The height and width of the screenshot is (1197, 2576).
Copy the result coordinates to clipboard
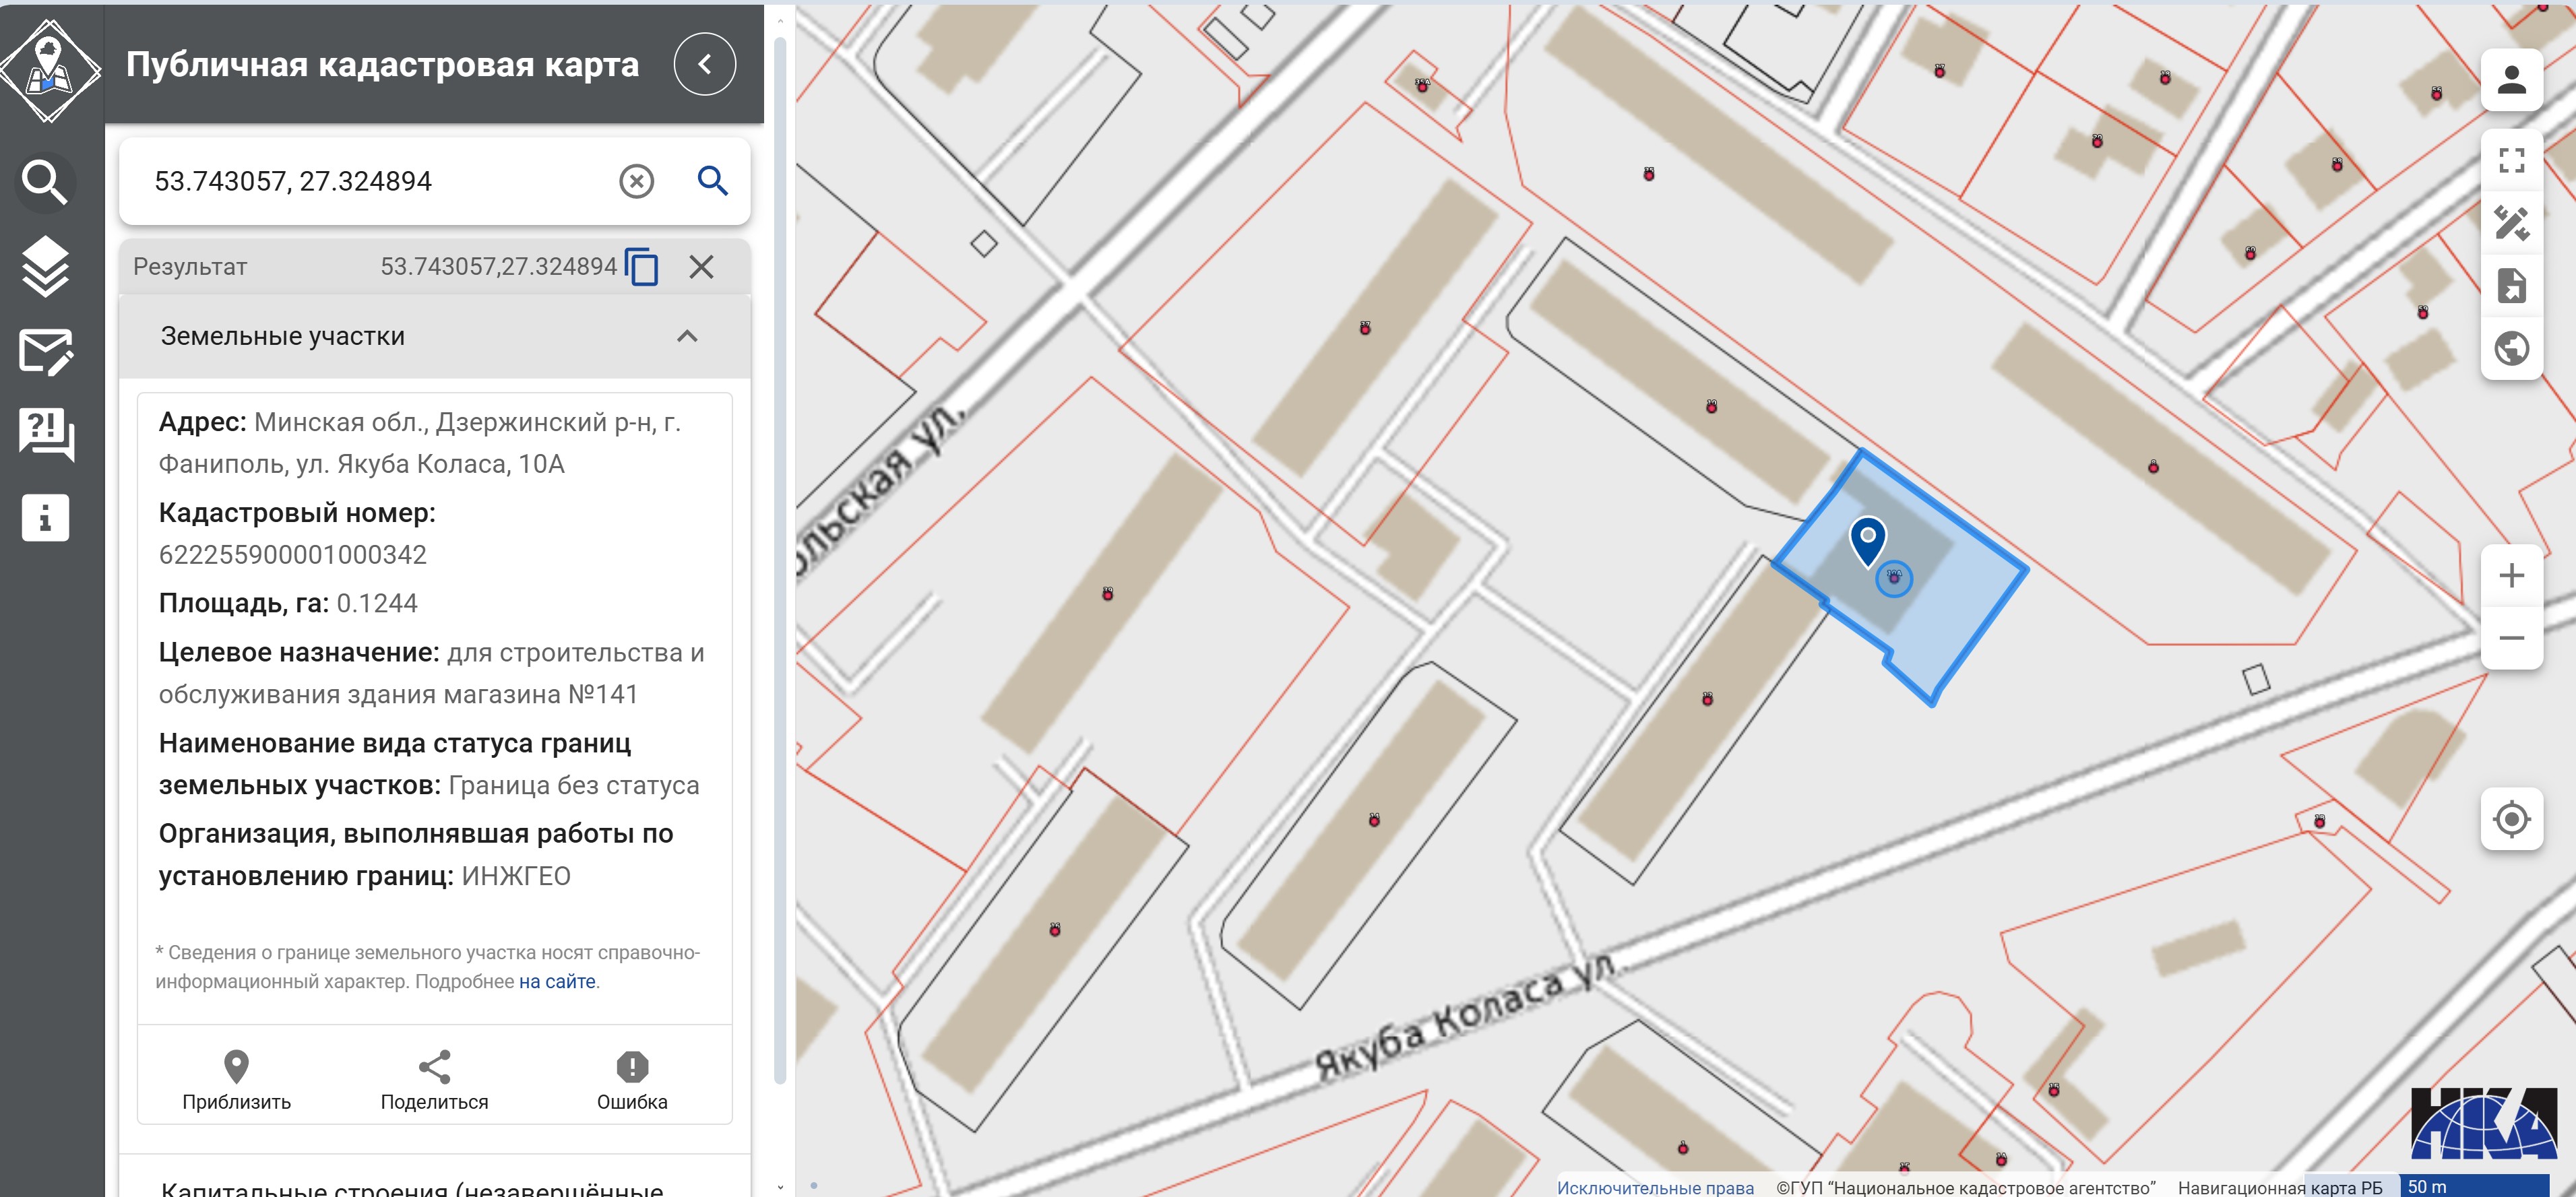(641, 267)
